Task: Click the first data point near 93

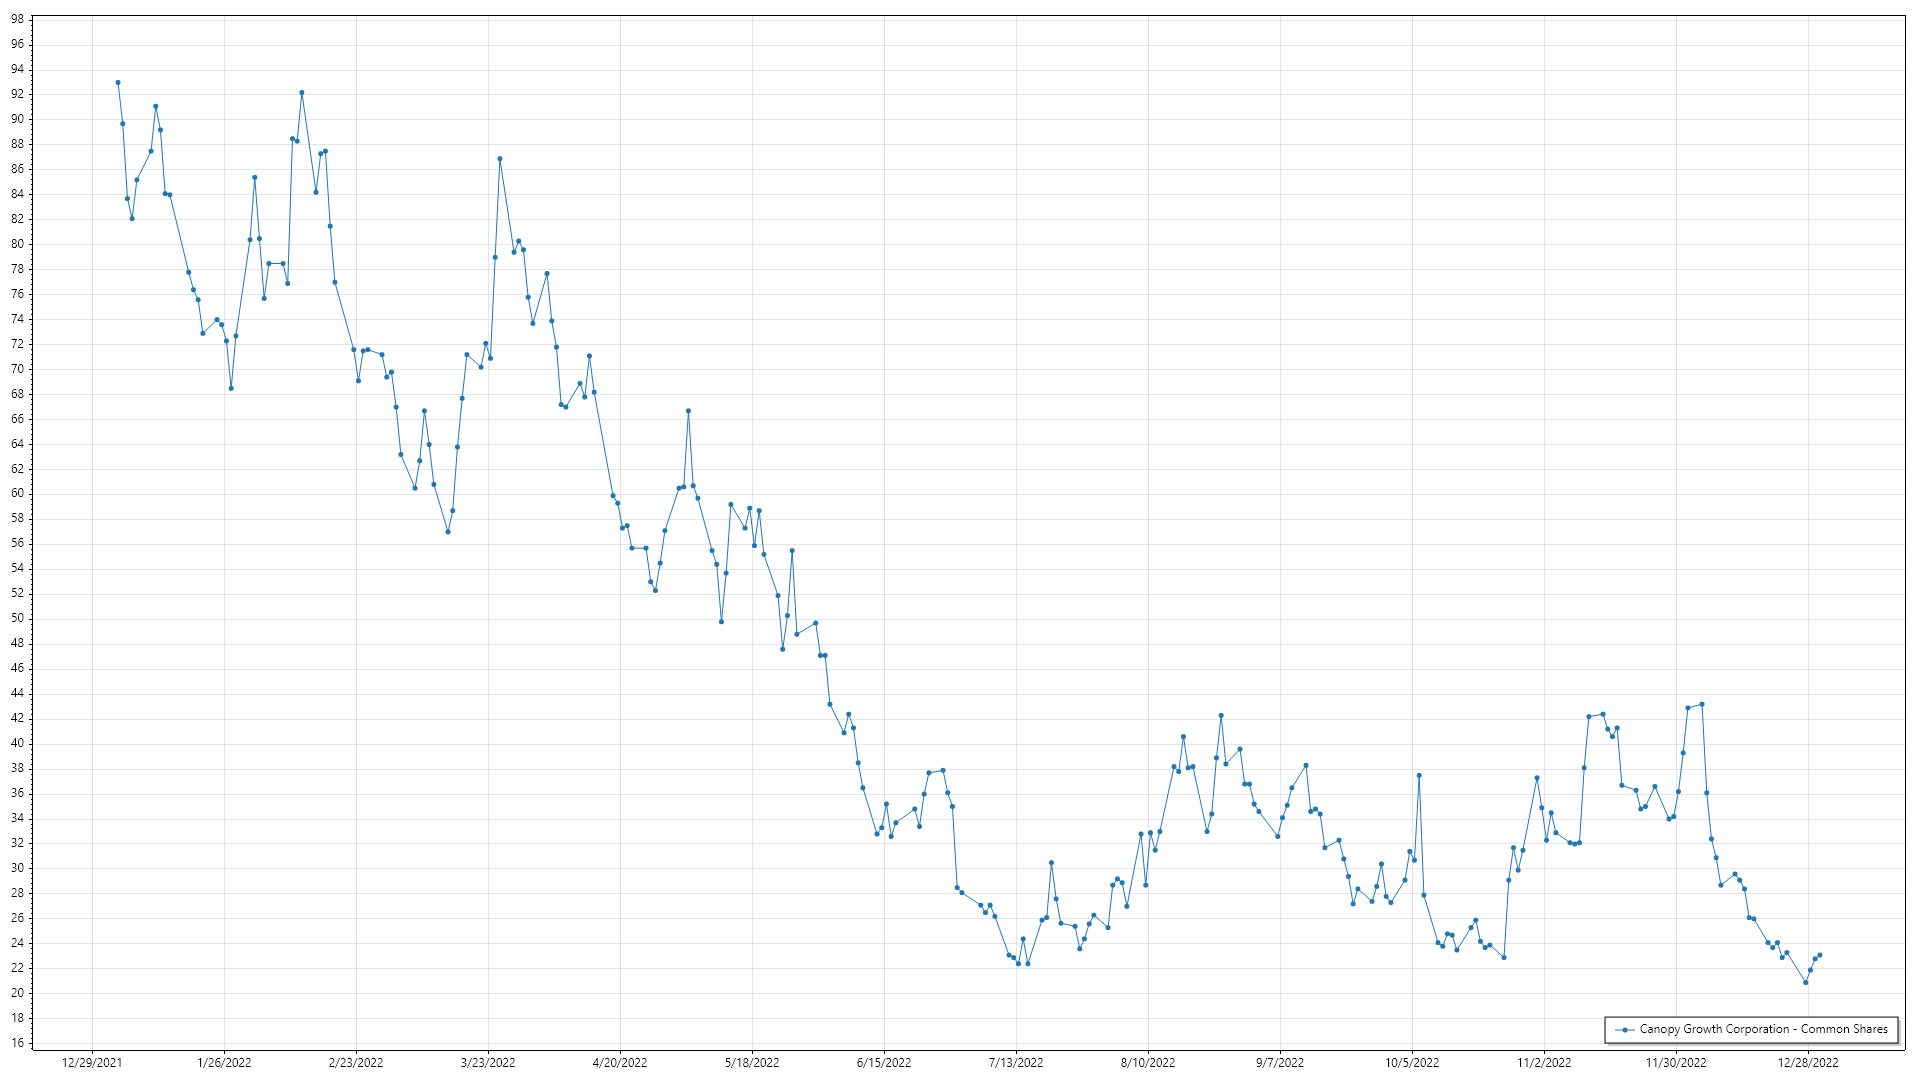Action: pos(118,83)
